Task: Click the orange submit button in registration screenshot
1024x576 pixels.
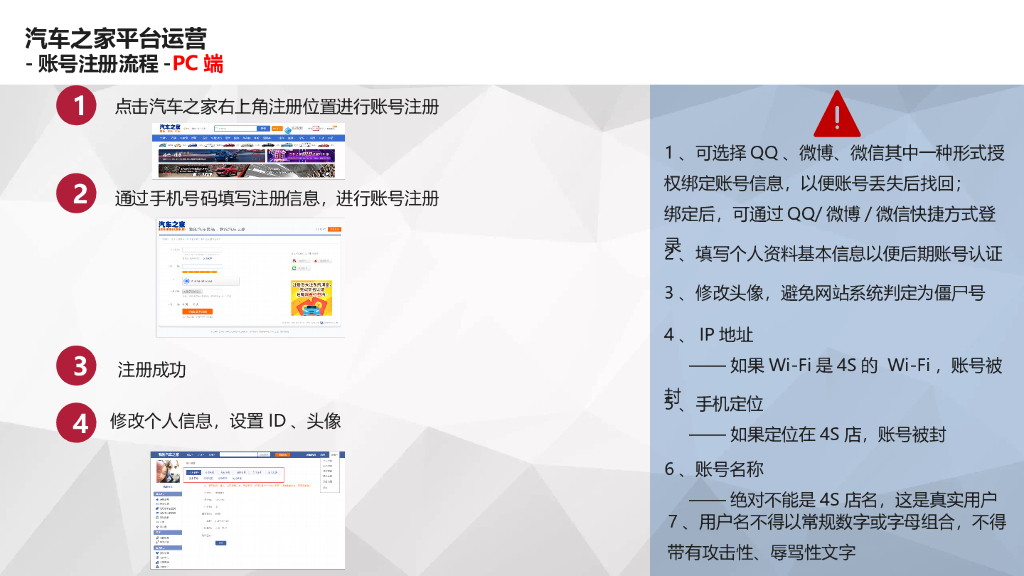Action: [197, 312]
